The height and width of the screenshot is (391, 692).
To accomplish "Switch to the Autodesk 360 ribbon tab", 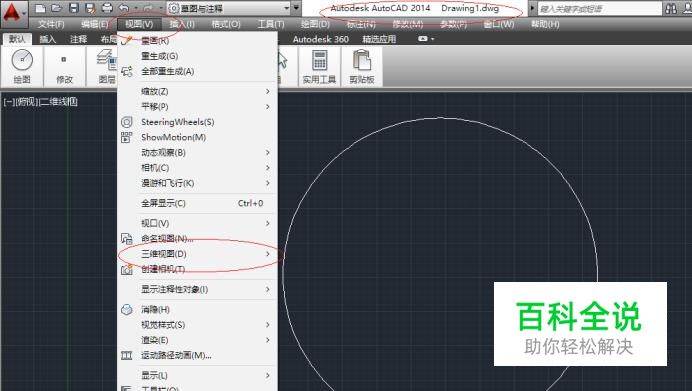I will point(321,39).
